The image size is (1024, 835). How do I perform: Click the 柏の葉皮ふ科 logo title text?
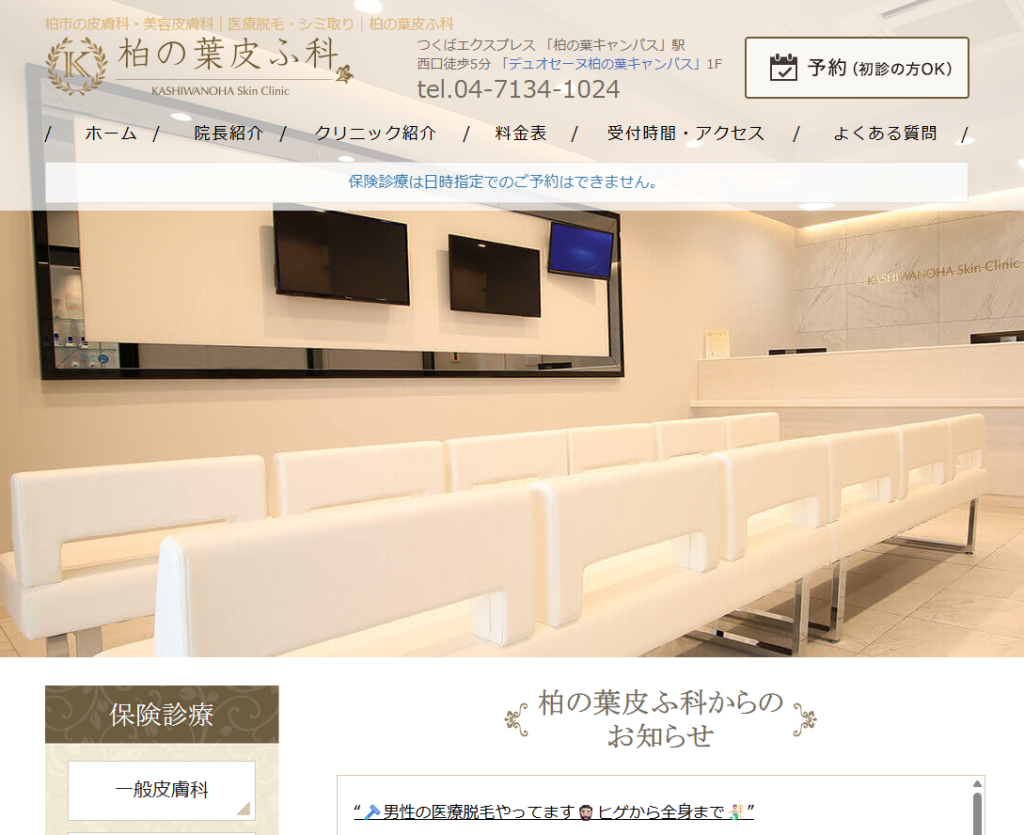tap(228, 55)
